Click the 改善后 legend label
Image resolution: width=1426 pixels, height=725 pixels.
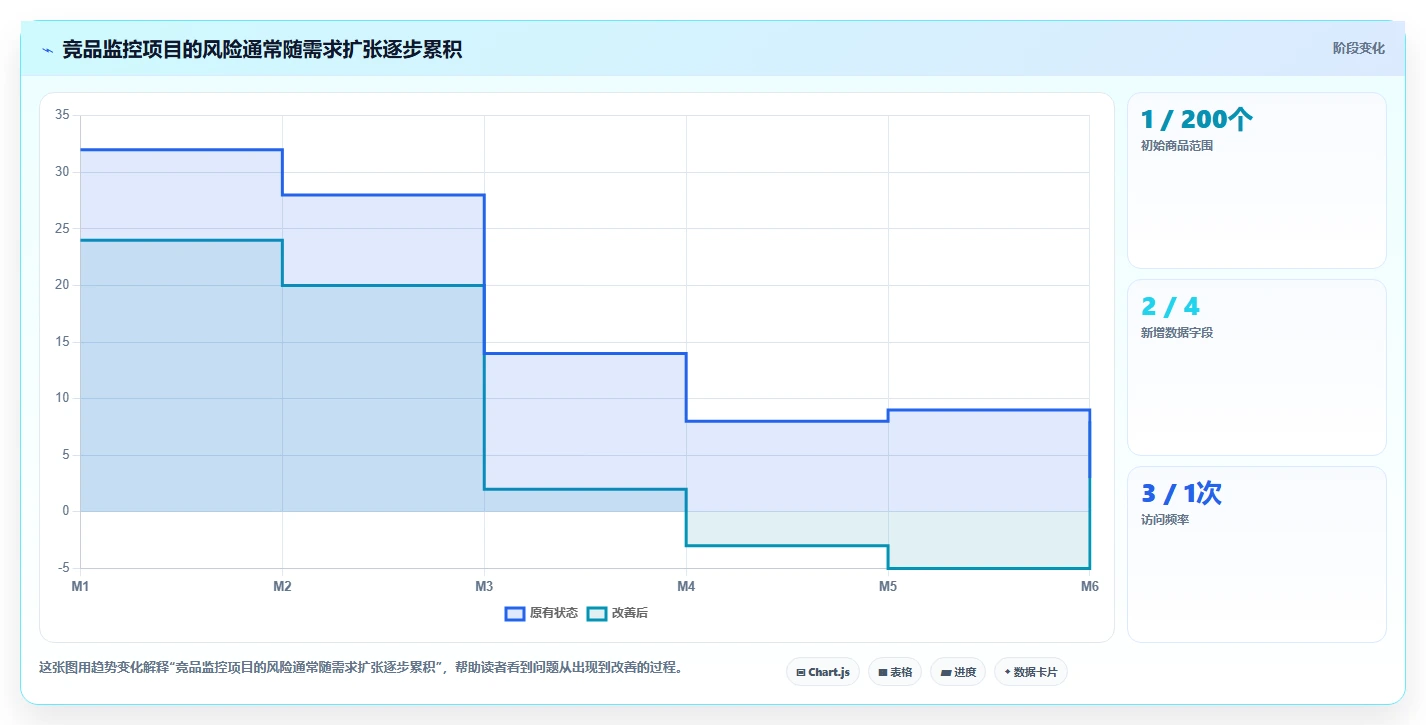click(x=630, y=613)
